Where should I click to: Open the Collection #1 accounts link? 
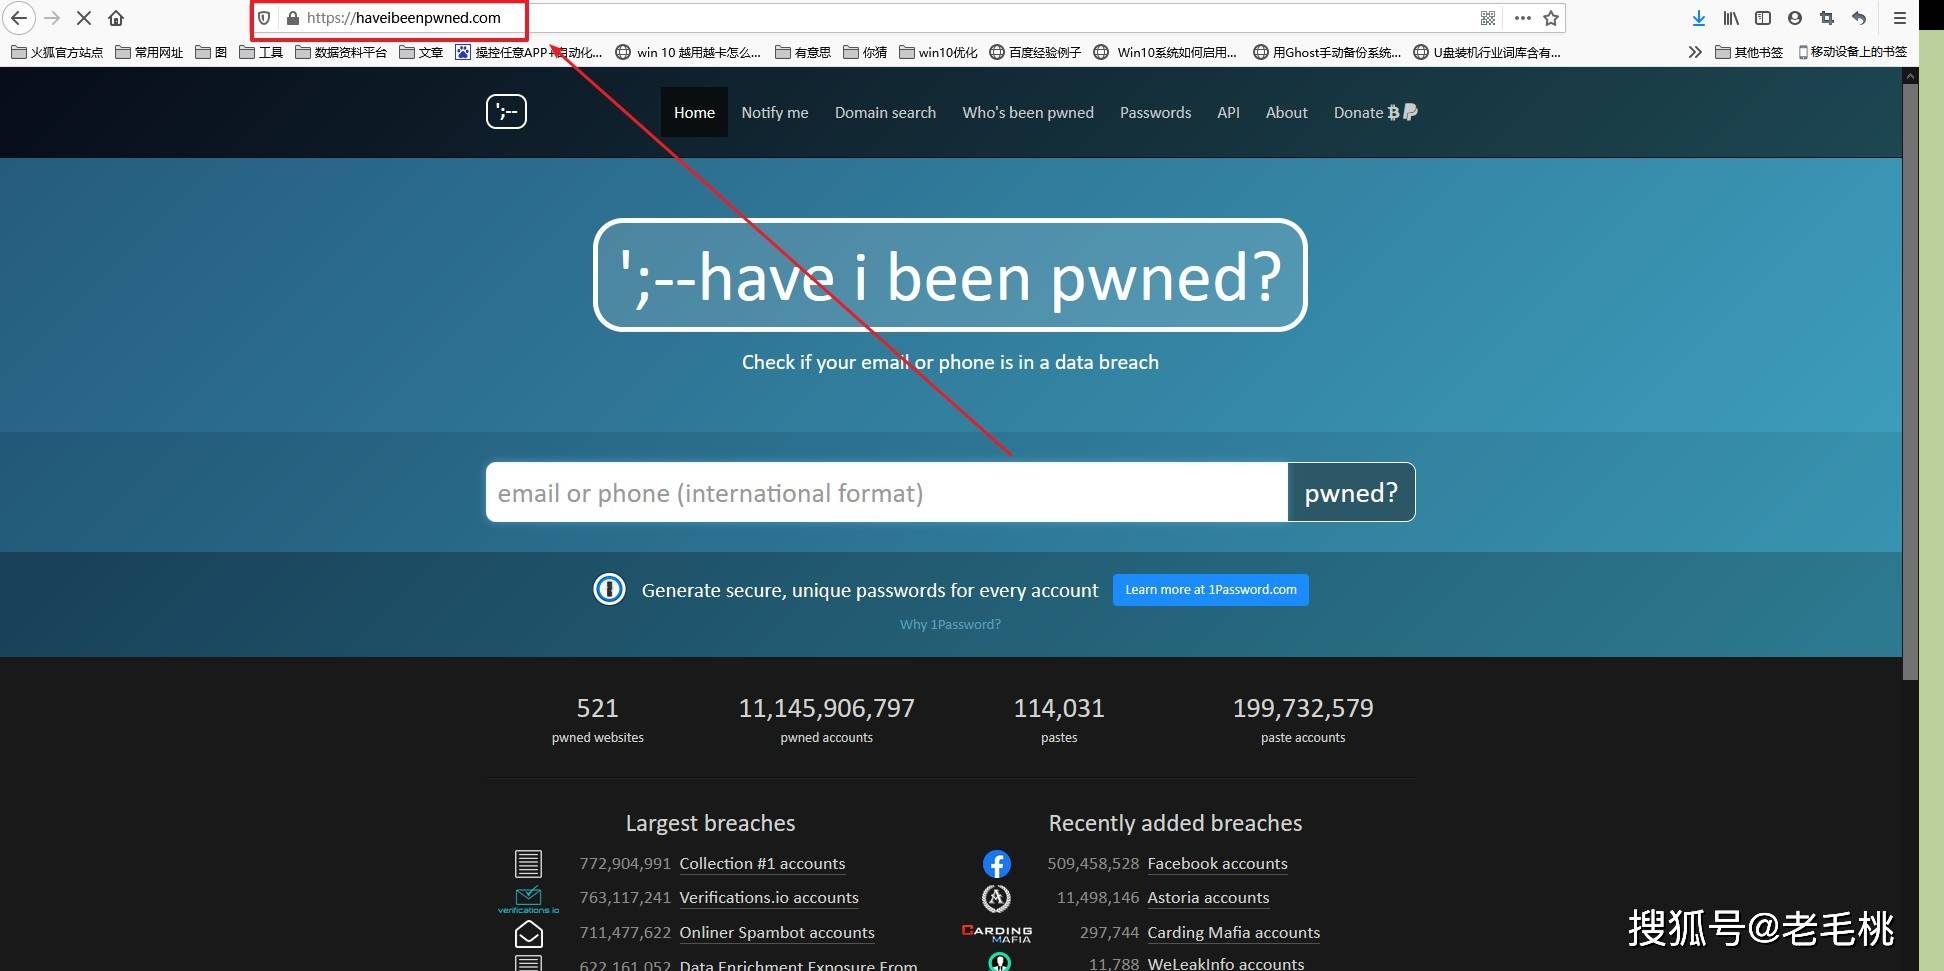[x=762, y=864]
